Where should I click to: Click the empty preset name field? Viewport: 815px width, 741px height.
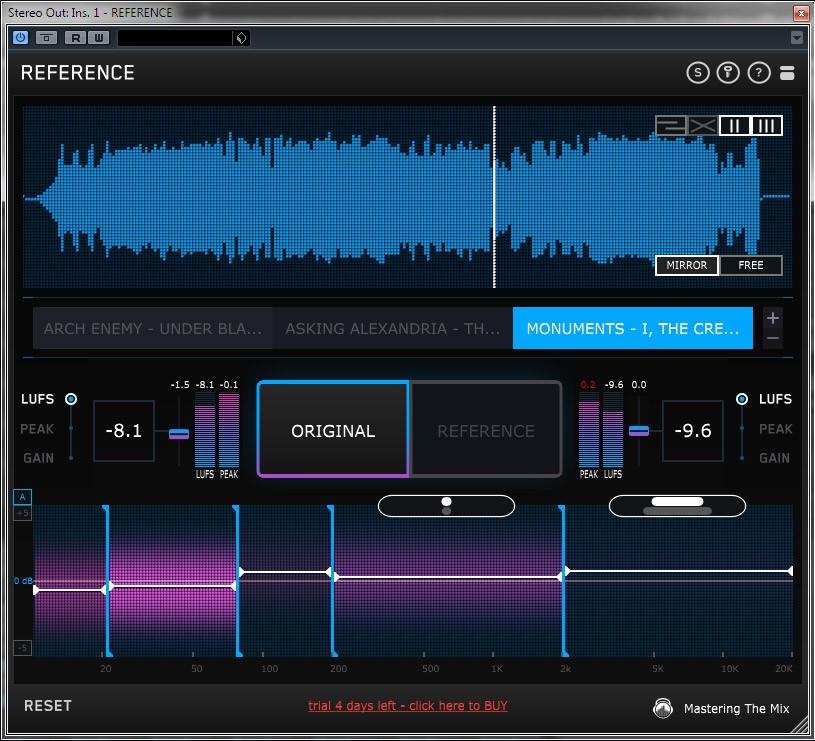(175, 38)
